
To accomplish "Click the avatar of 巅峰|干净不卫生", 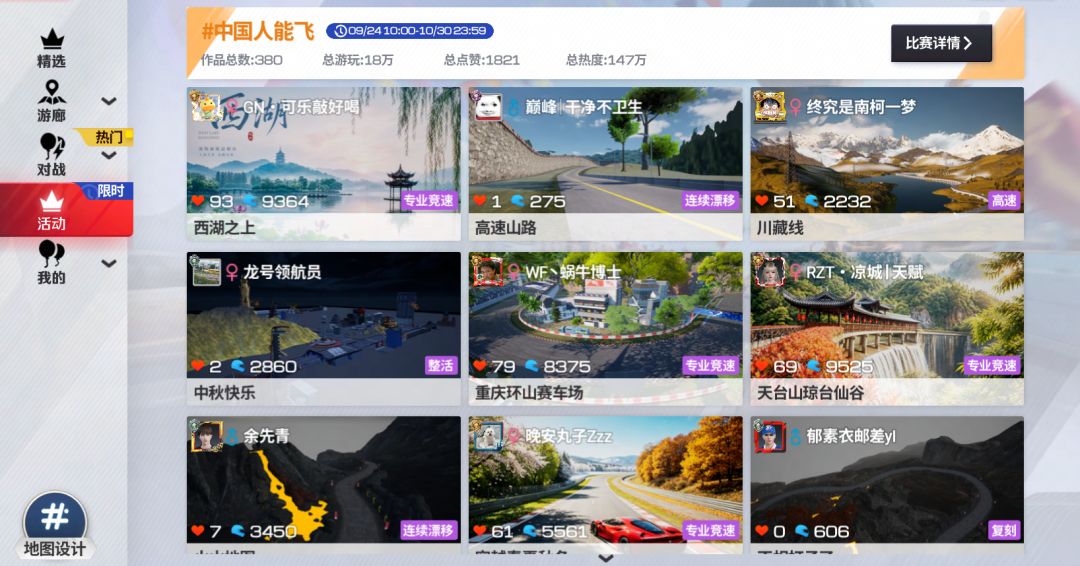I will [488, 107].
